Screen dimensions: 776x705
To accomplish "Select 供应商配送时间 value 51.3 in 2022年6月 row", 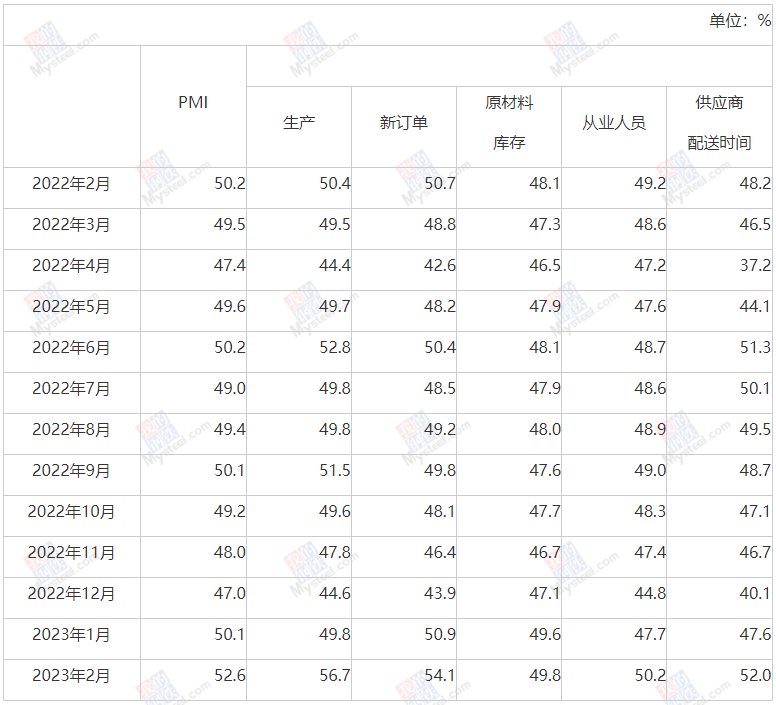I will [x=755, y=347].
